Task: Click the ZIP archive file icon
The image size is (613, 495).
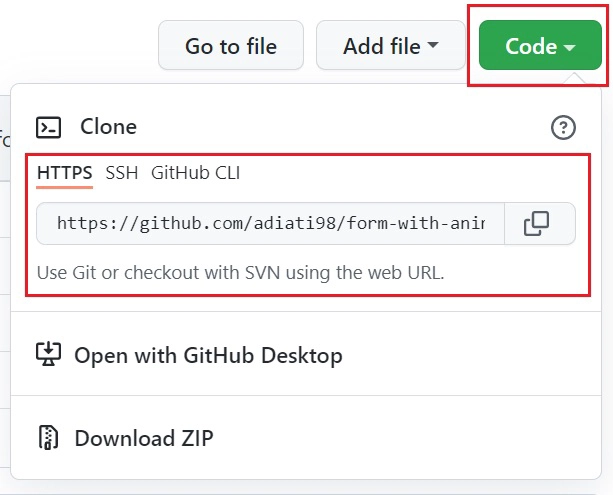Action: (x=48, y=438)
